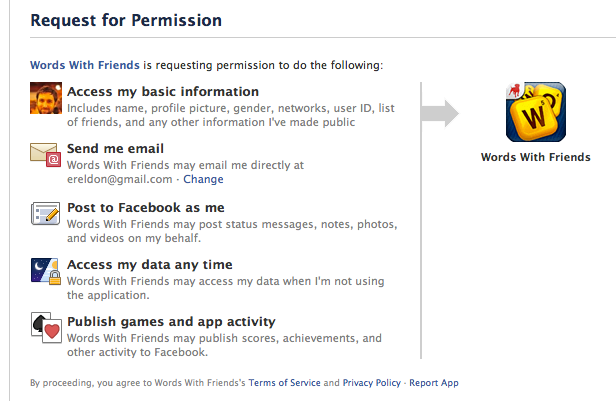Screen dimensions: 616x401
Task: Click the Post to Facebook notepad icon
Action: tap(47, 214)
